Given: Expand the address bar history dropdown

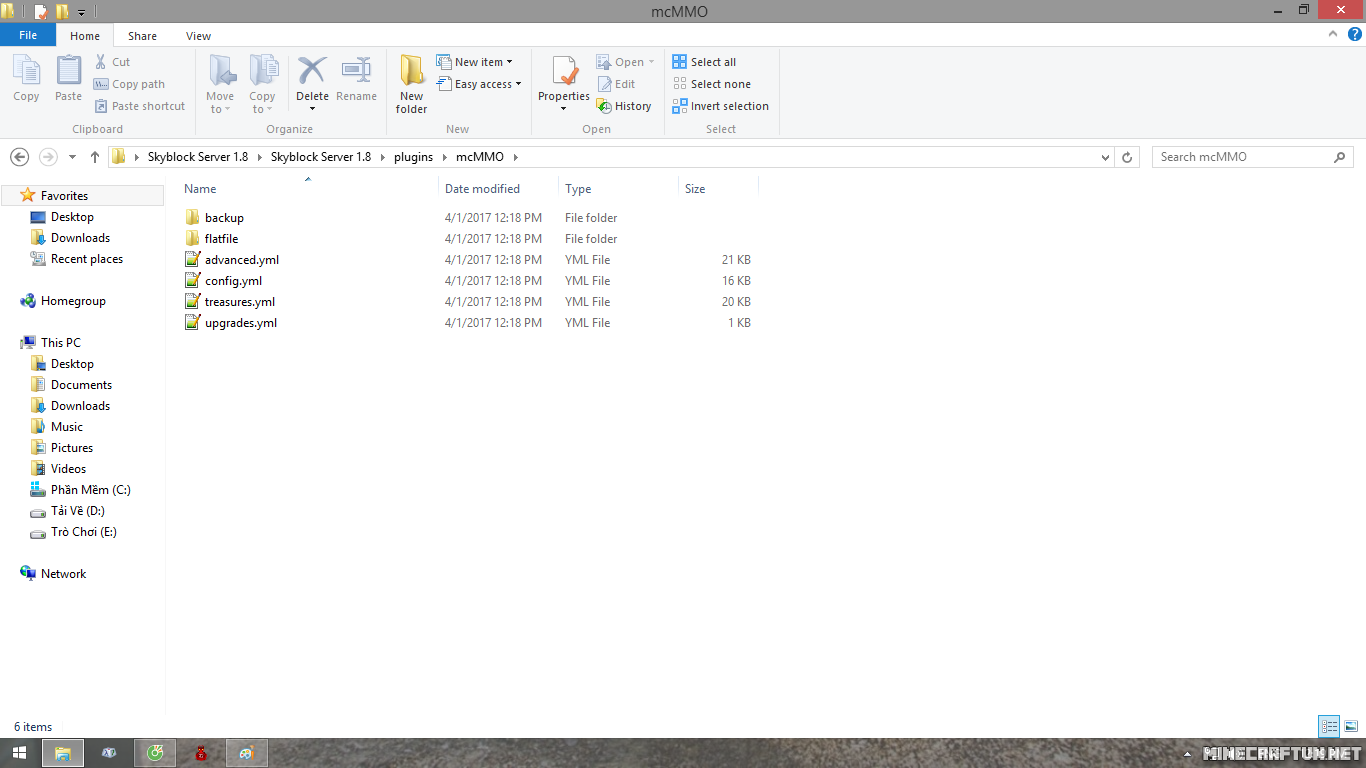Looking at the screenshot, I should (1105, 157).
